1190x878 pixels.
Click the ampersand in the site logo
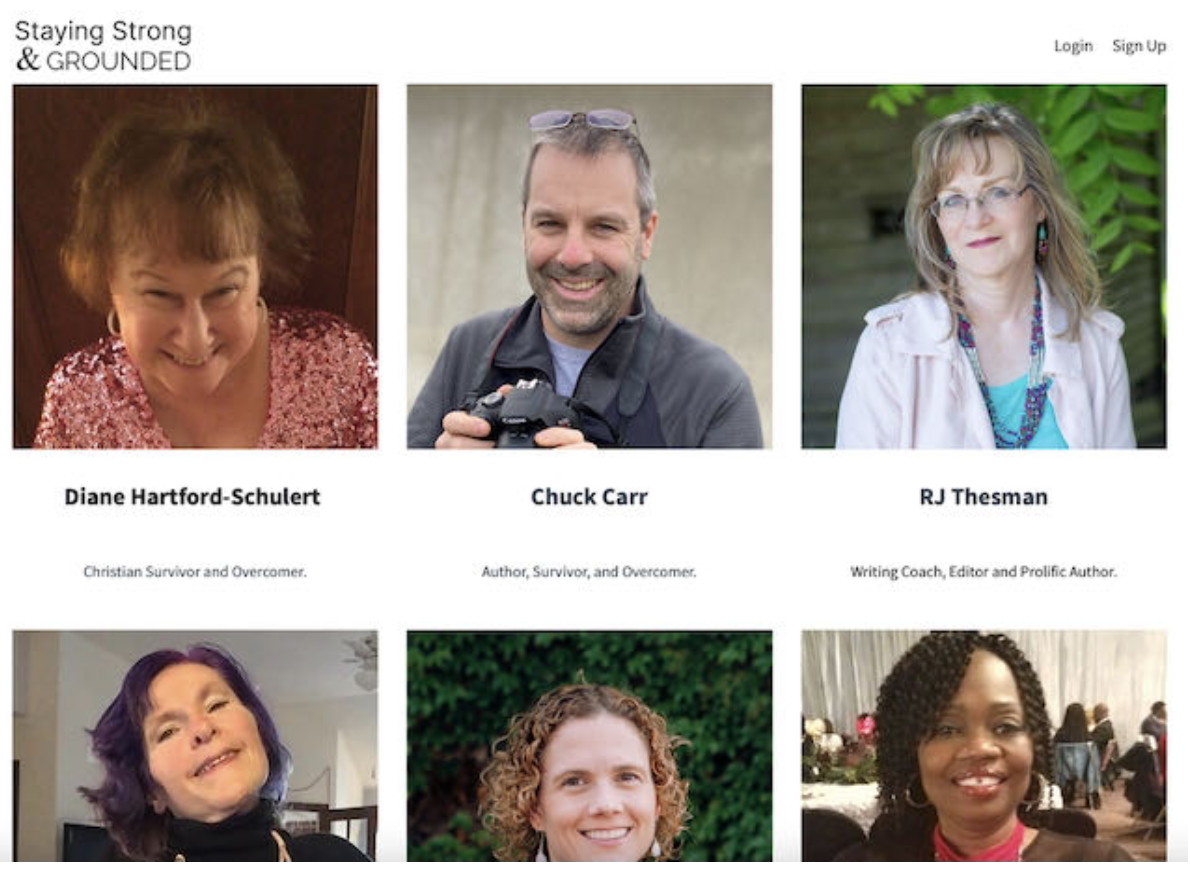28,59
